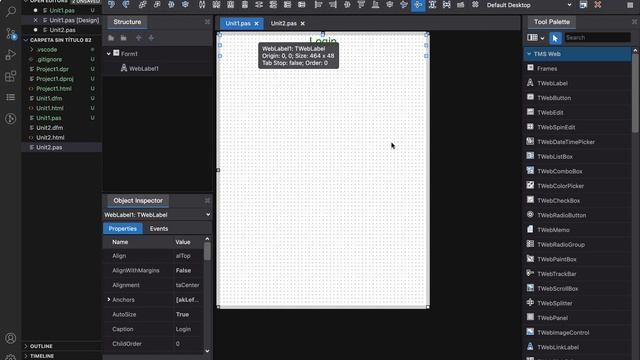Select the Tool Palette panel tab

tap(552, 22)
